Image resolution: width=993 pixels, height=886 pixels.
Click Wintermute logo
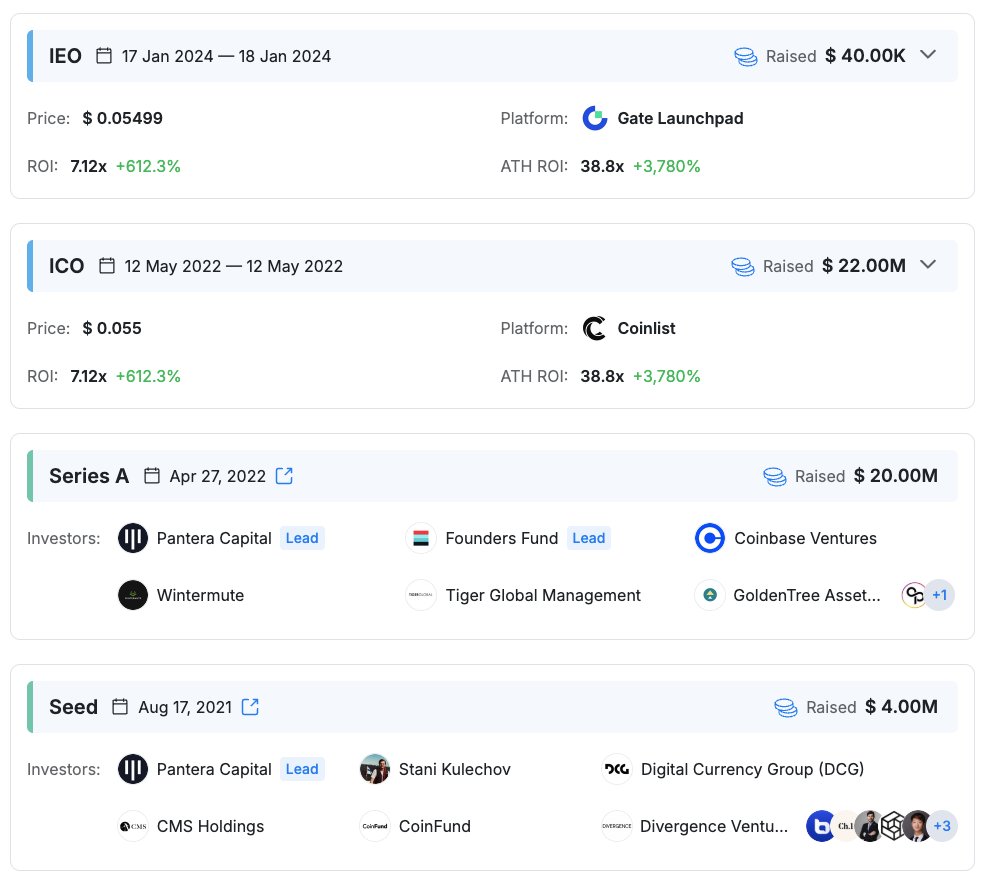point(133,595)
